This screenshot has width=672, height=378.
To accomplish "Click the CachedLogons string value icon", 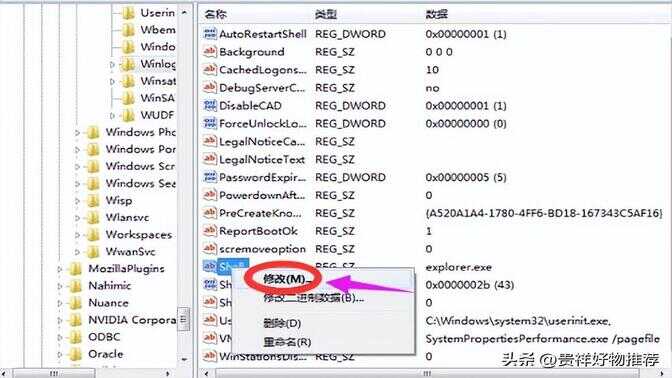I will [210, 69].
